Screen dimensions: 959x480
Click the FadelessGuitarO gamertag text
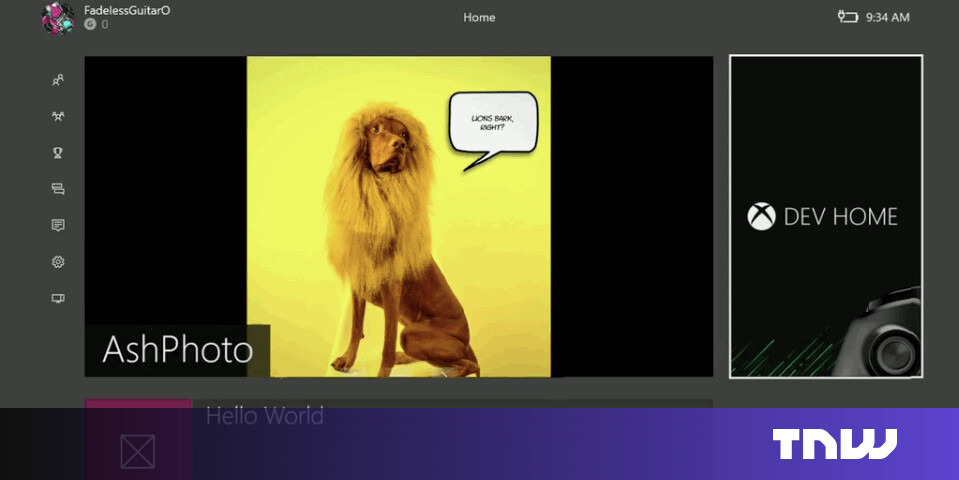click(x=127, y=10)
